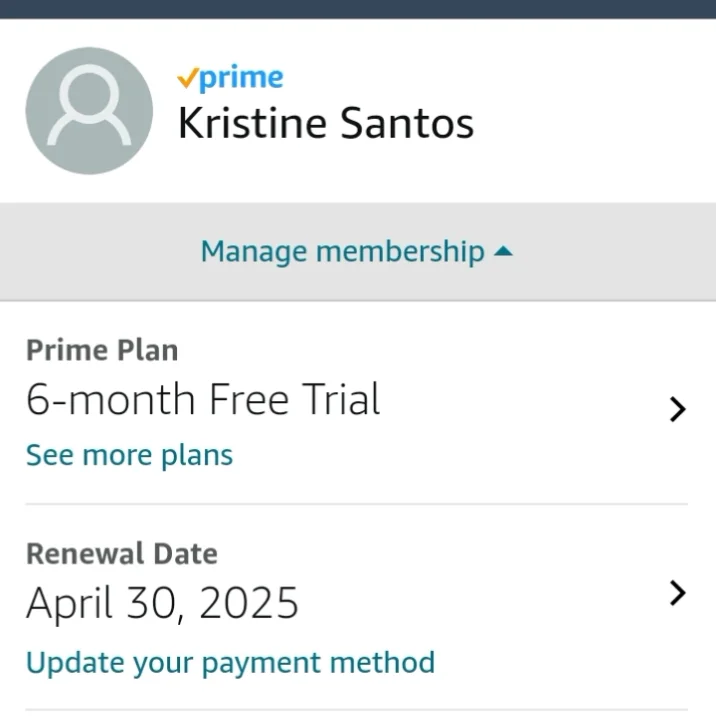The height and width of the screenshot is (720, 716).
Task: Click the orange Prime checkmark logo
Action: coord(188,78)
